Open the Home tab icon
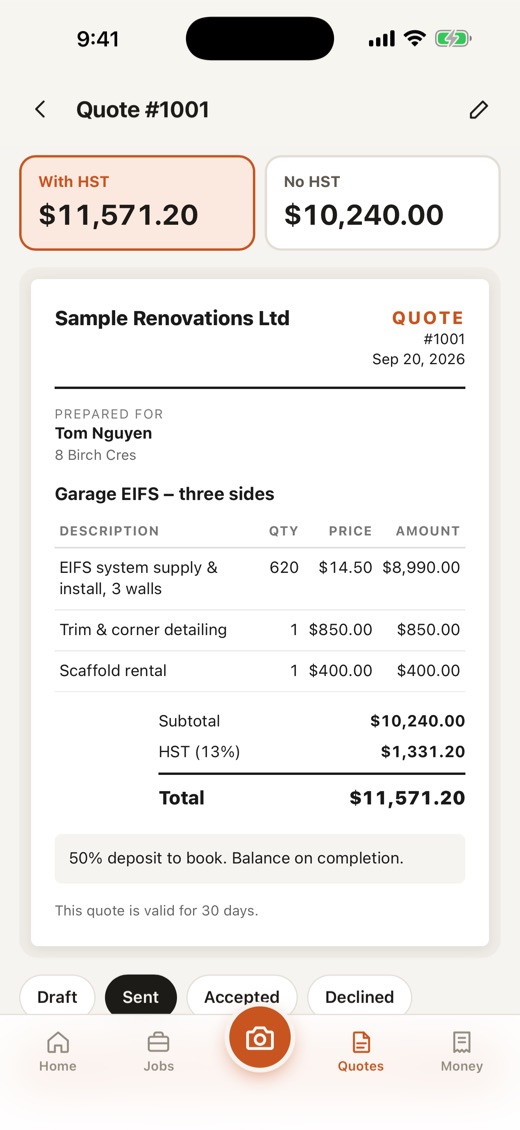Viewport: 520px width, 1130px height. [58, 1042]
